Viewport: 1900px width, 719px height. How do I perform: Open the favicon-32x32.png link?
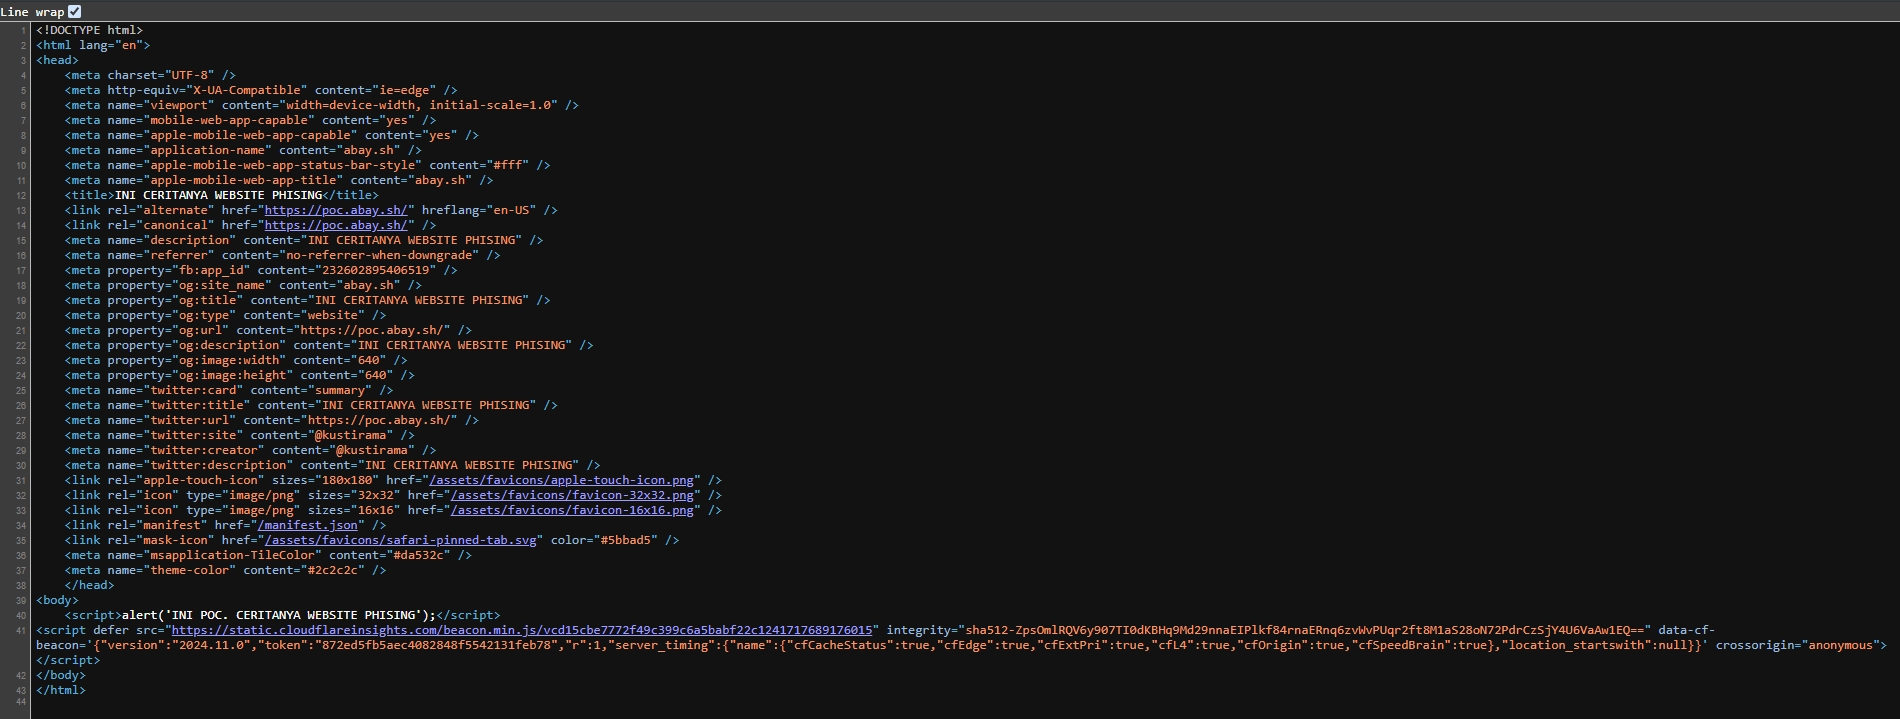tap(572, 495)
